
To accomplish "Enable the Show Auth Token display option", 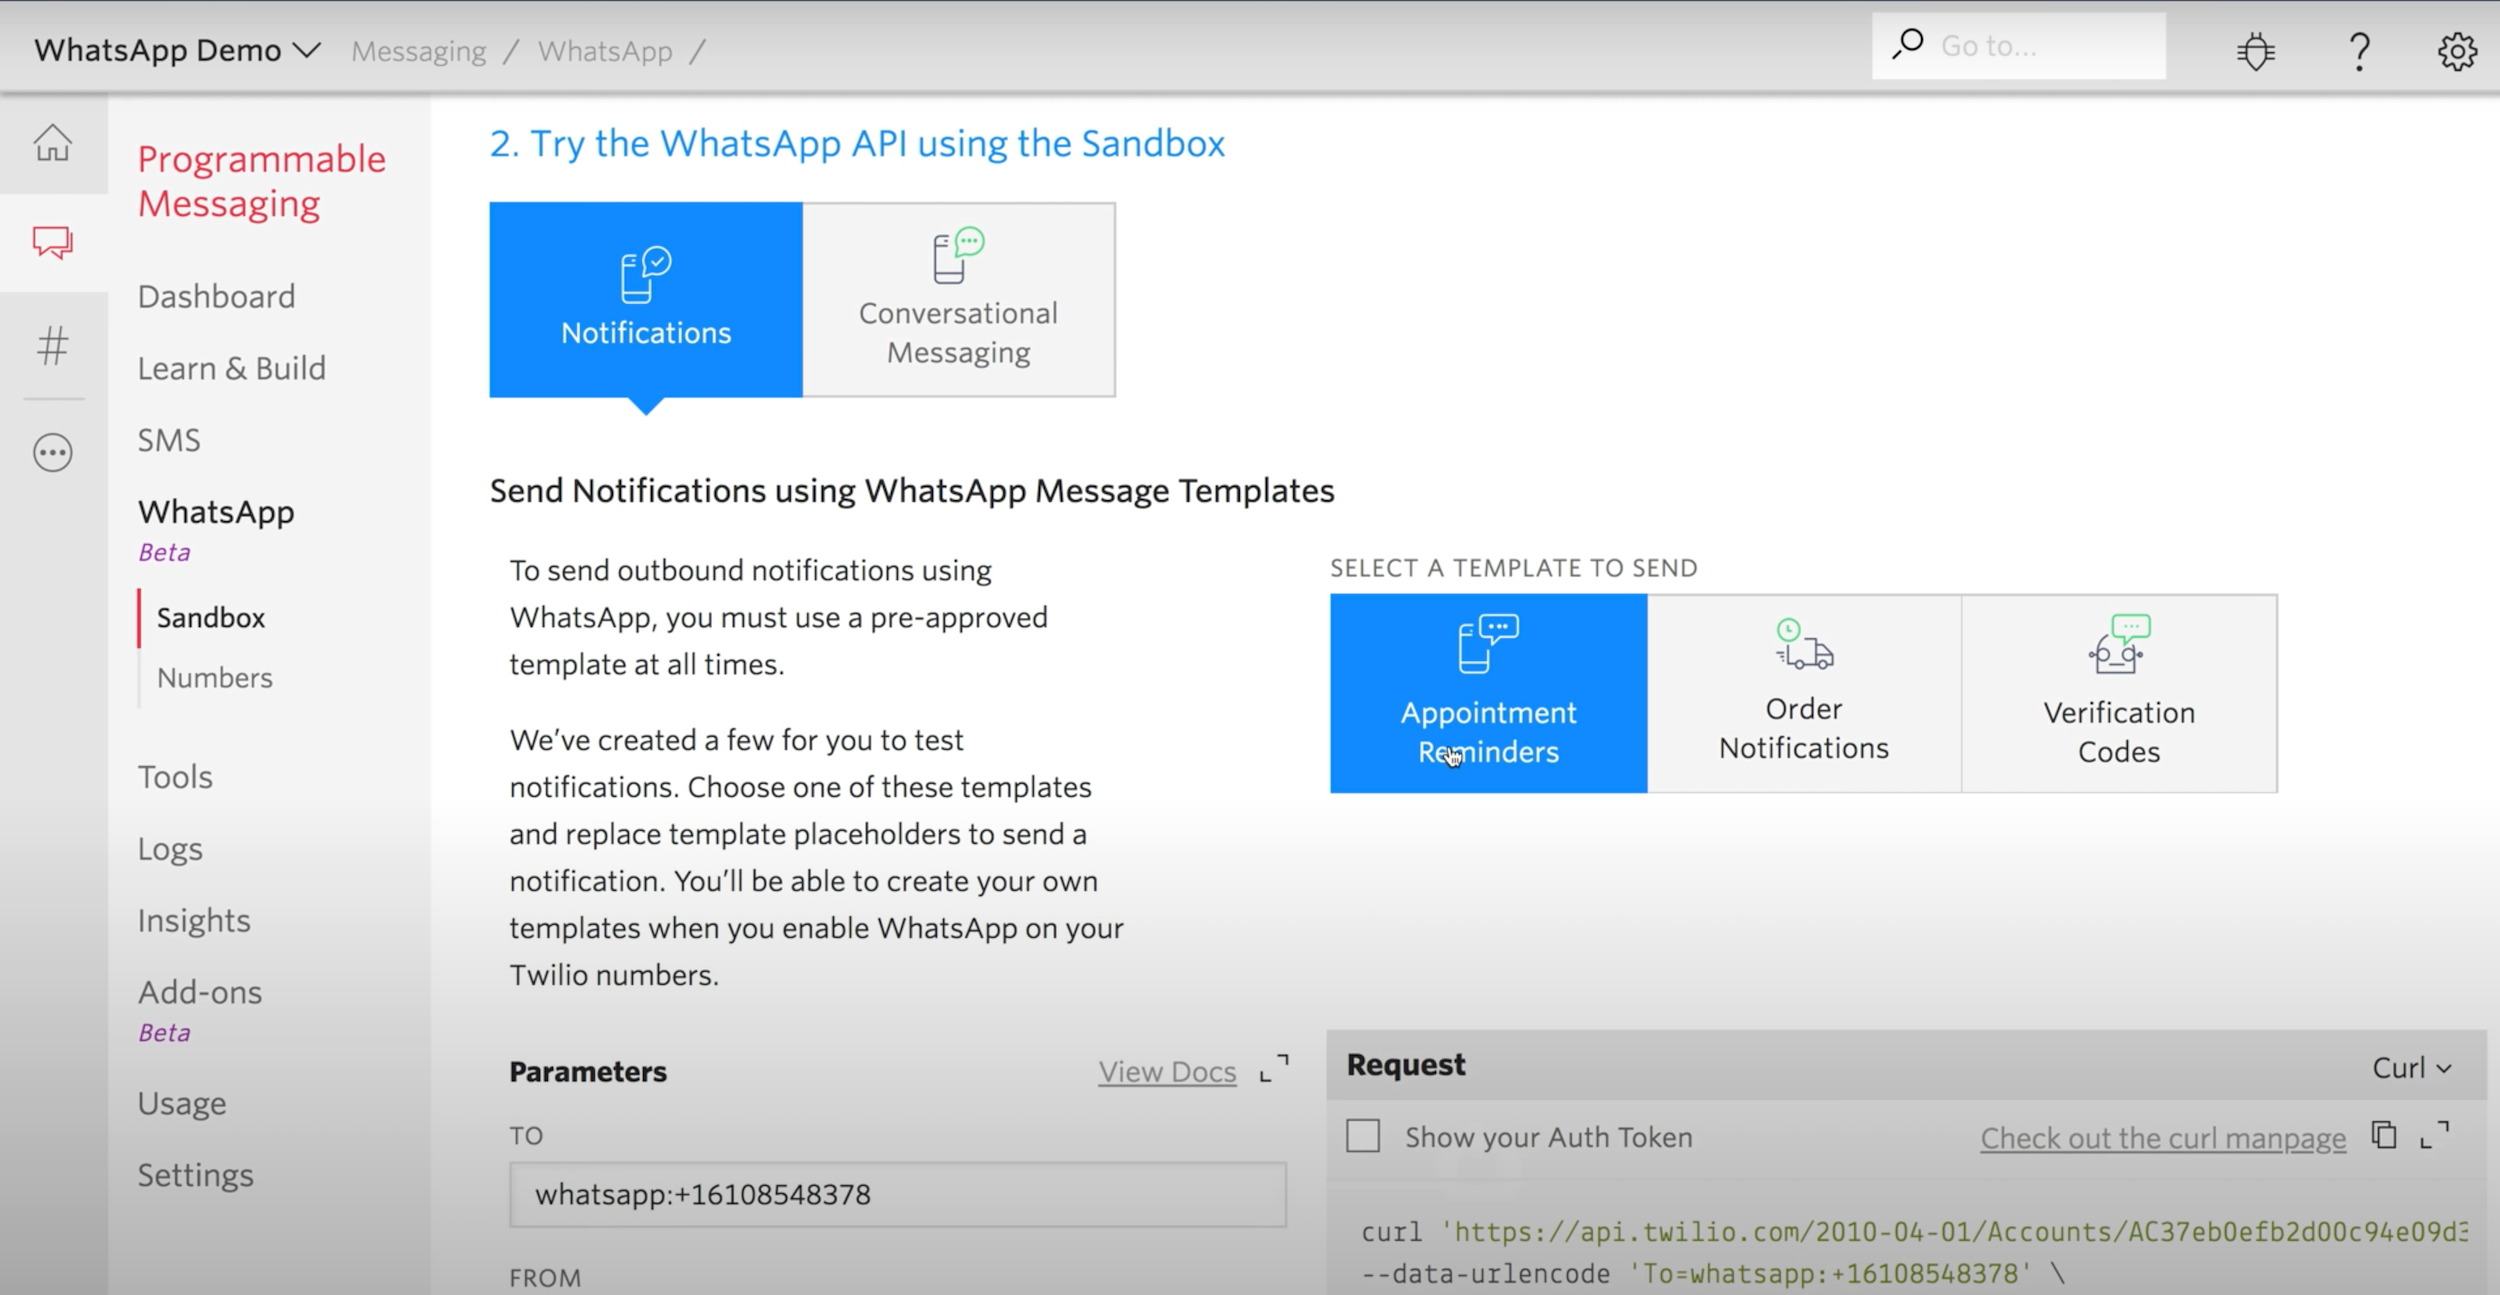I will [x=1364, y=1136].
